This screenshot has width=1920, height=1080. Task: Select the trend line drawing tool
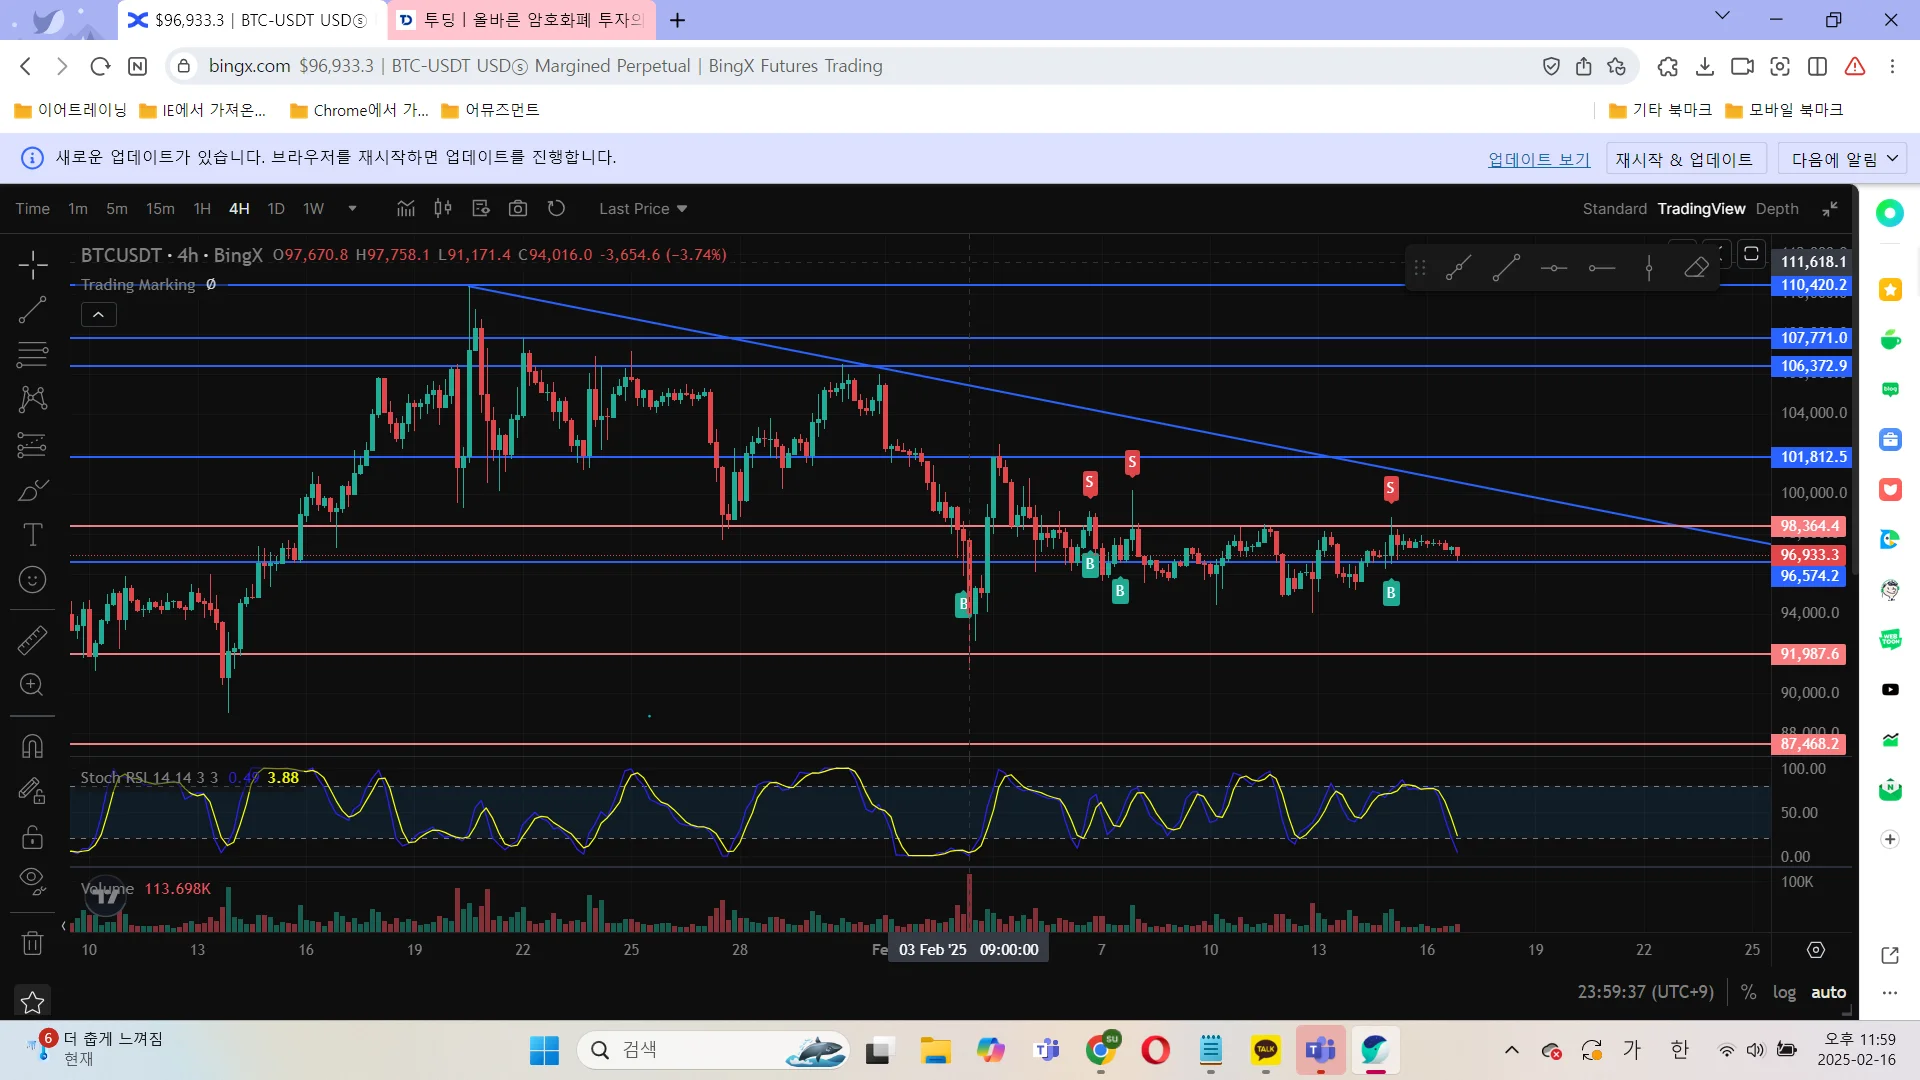(33, 310)
